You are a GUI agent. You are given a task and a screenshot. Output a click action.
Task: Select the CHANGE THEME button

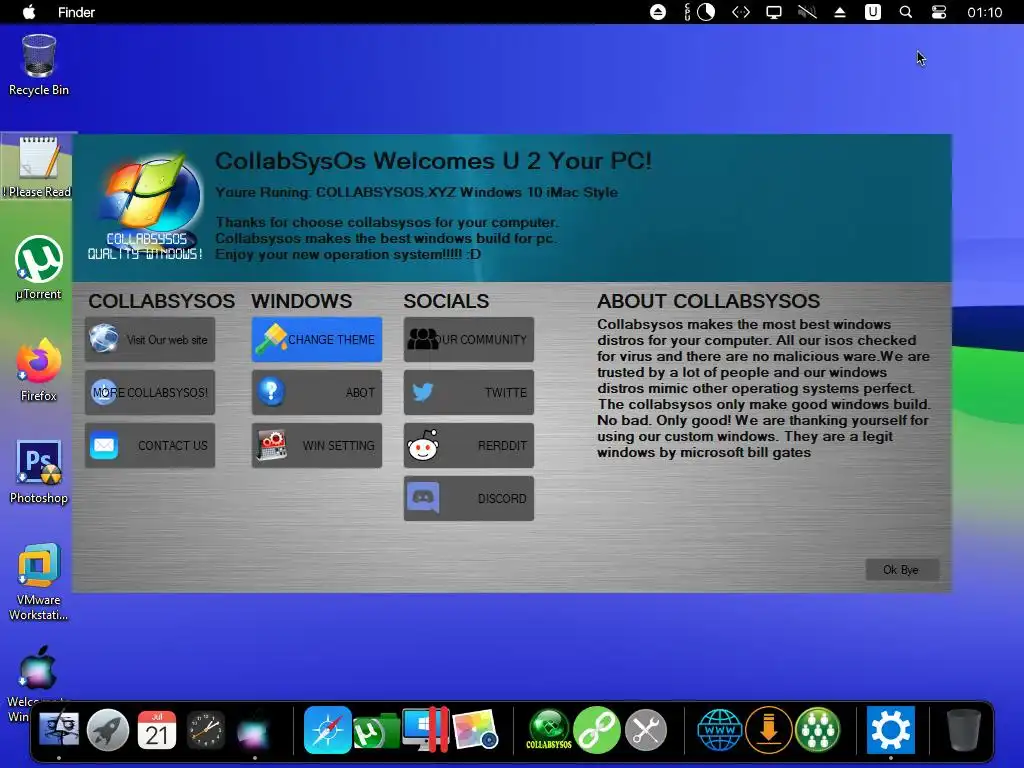coord(317,340)
